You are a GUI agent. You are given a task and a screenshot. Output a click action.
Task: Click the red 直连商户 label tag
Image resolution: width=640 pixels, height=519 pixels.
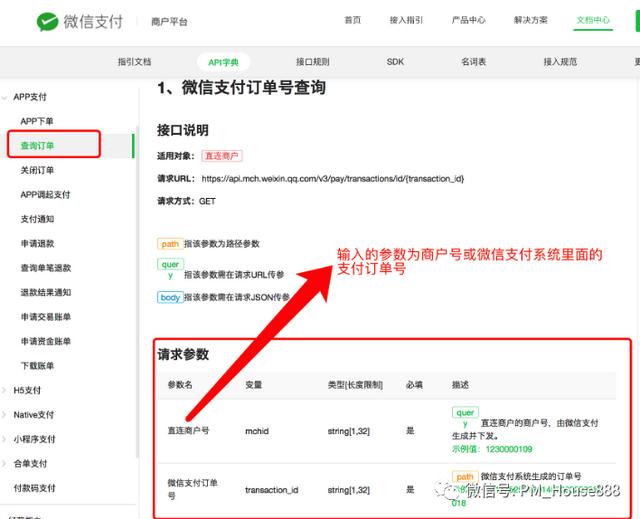click(221, 156)
